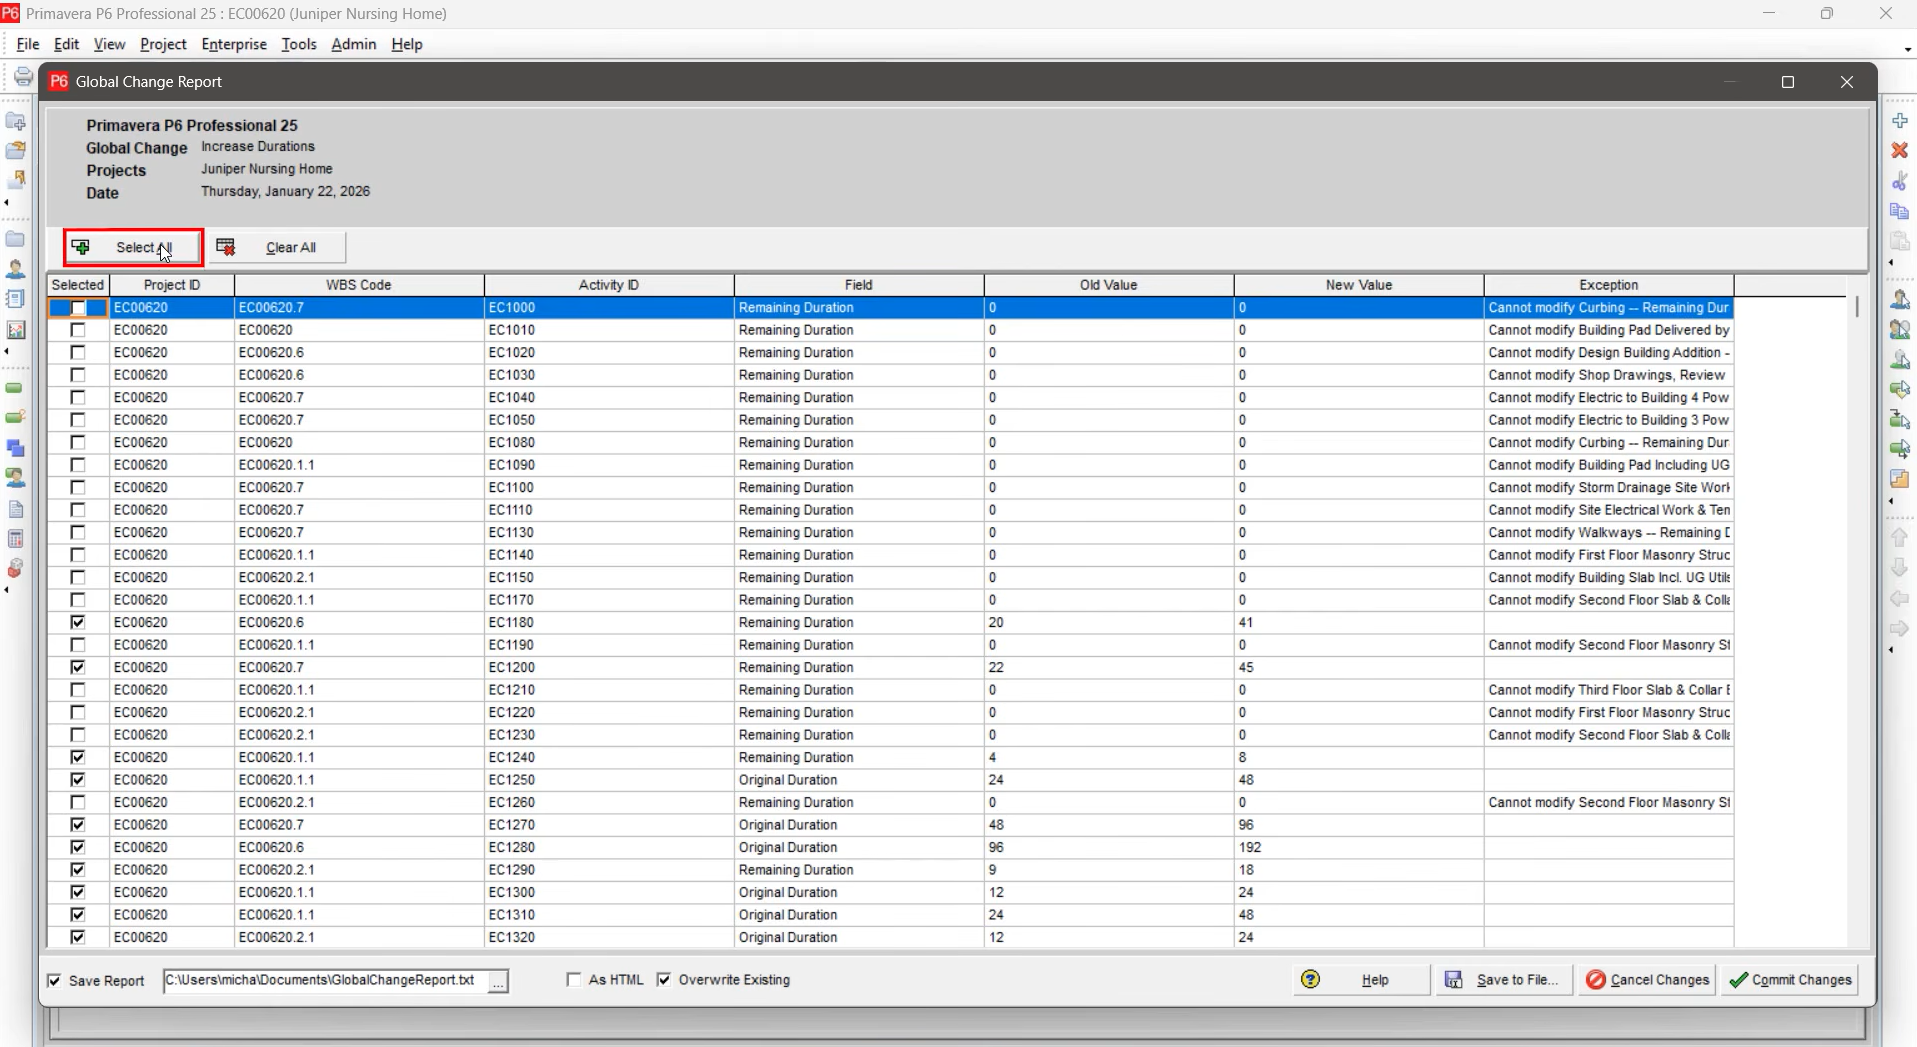Click the report file path input field
1917x1047 pixels.
tap(323, 981)
